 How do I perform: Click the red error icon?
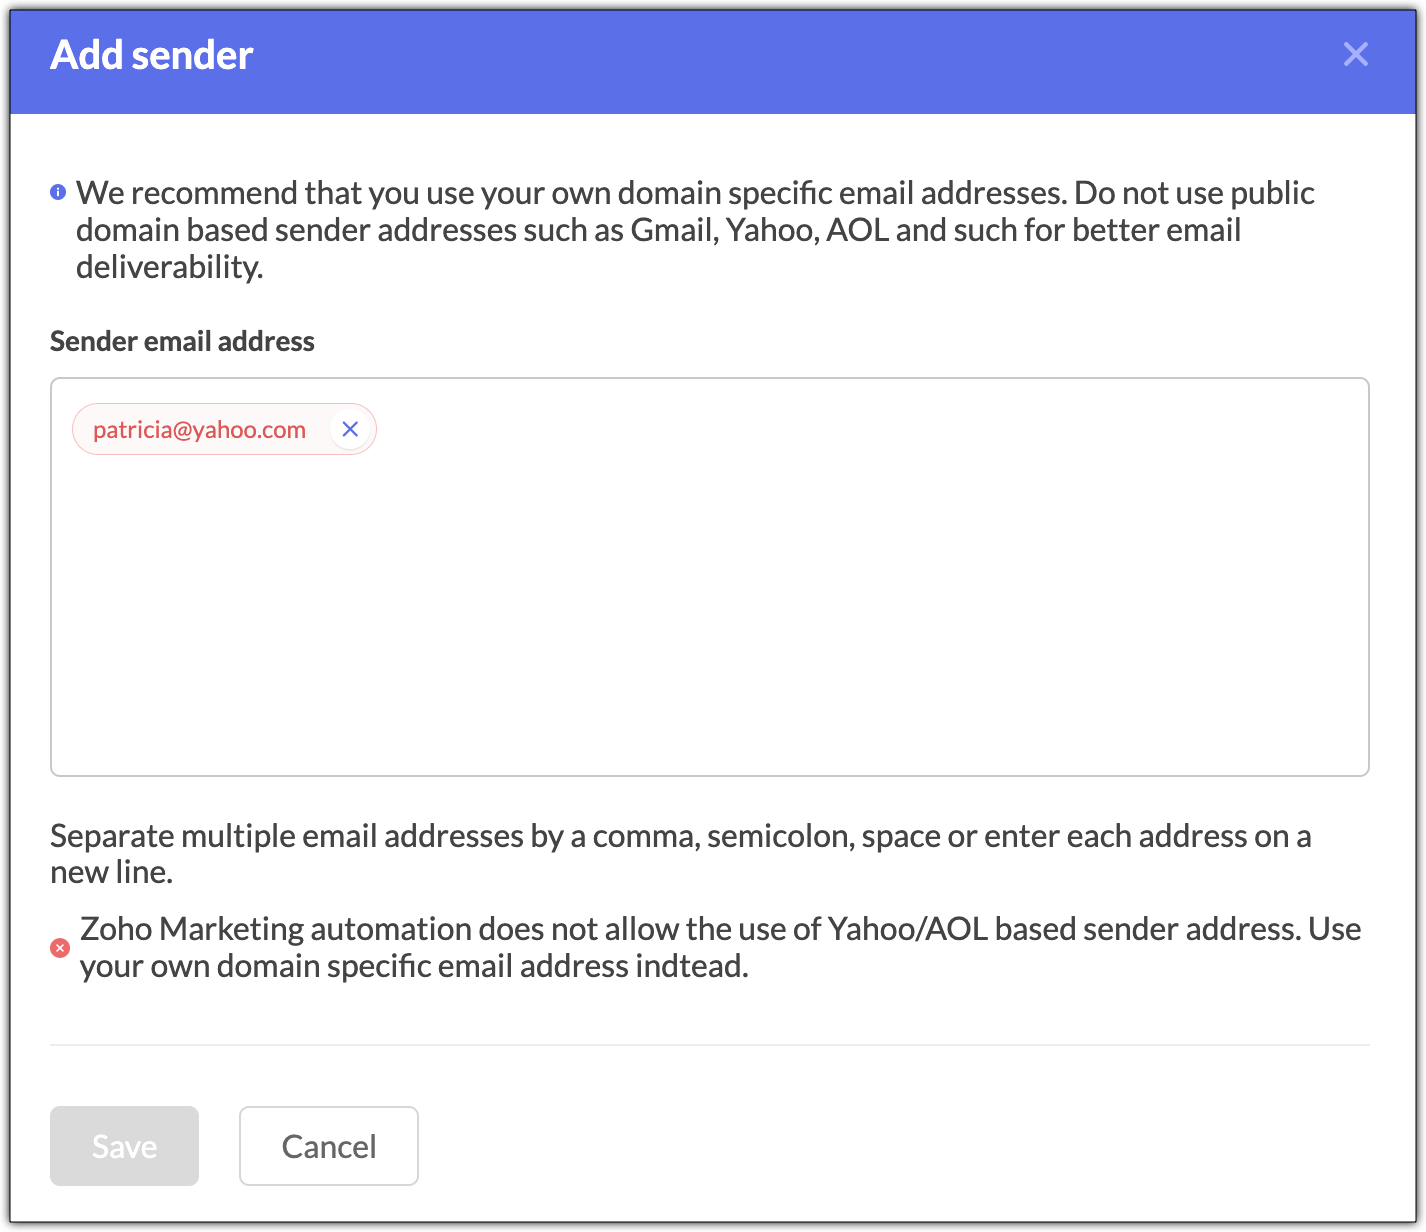tap(60, 948)
